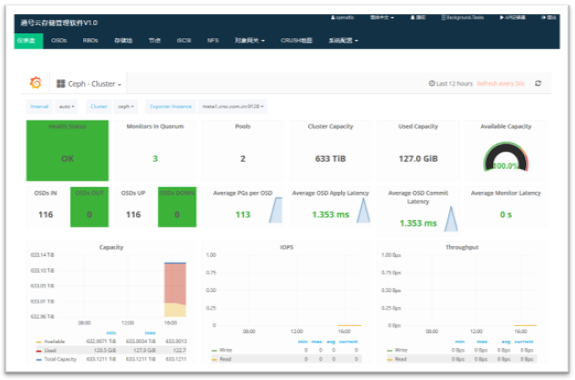
Task: Click the Refresh every 30s text
Action: (x=501, y=83)
